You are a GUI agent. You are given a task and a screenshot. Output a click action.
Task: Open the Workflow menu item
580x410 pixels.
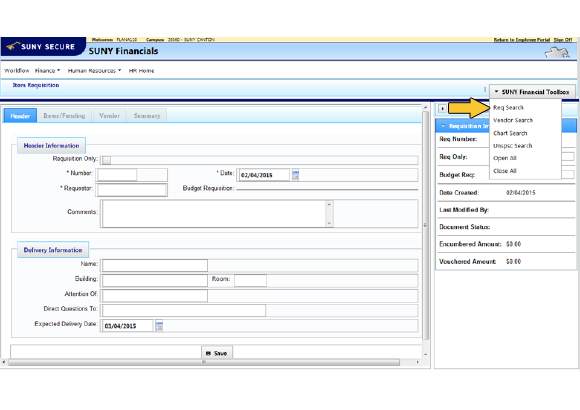click(x=17, y=70)
